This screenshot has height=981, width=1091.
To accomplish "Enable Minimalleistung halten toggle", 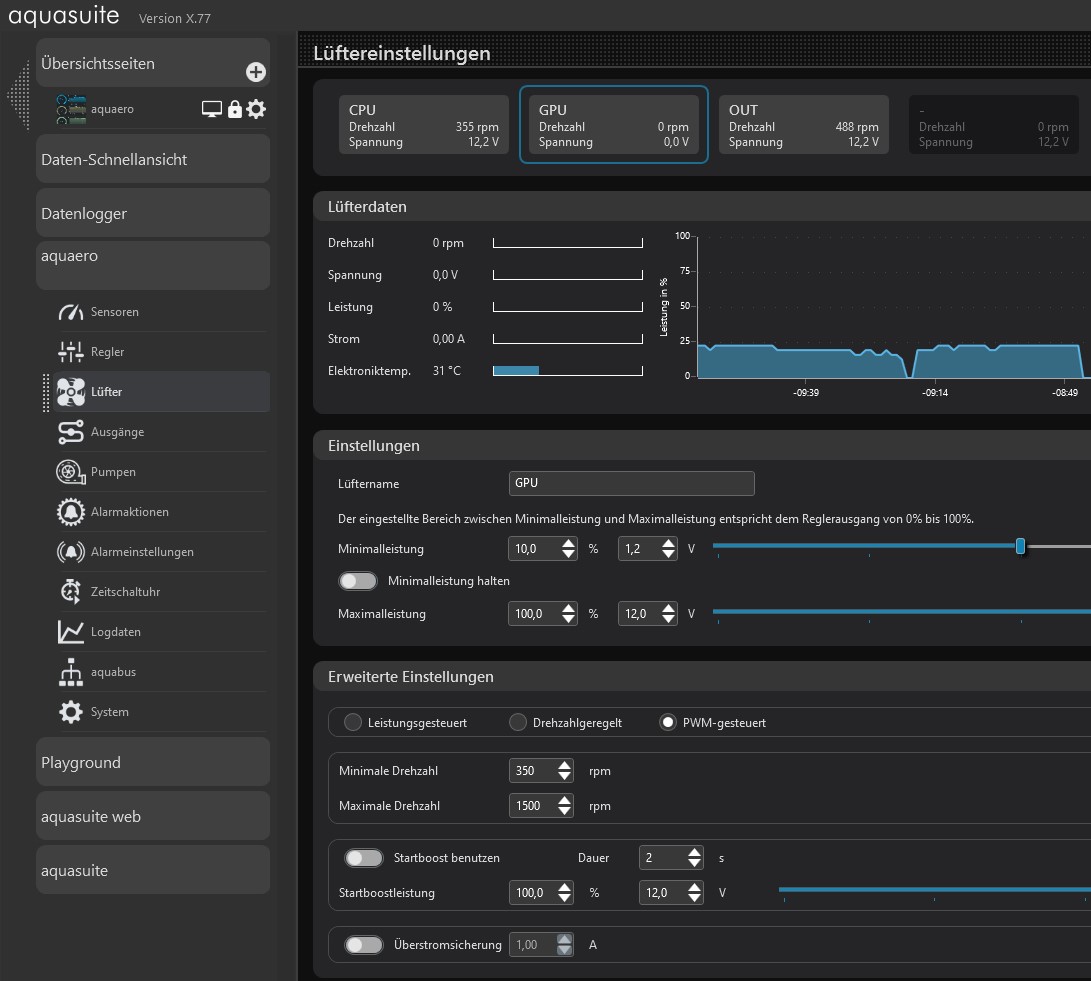I will pos(358,581).
